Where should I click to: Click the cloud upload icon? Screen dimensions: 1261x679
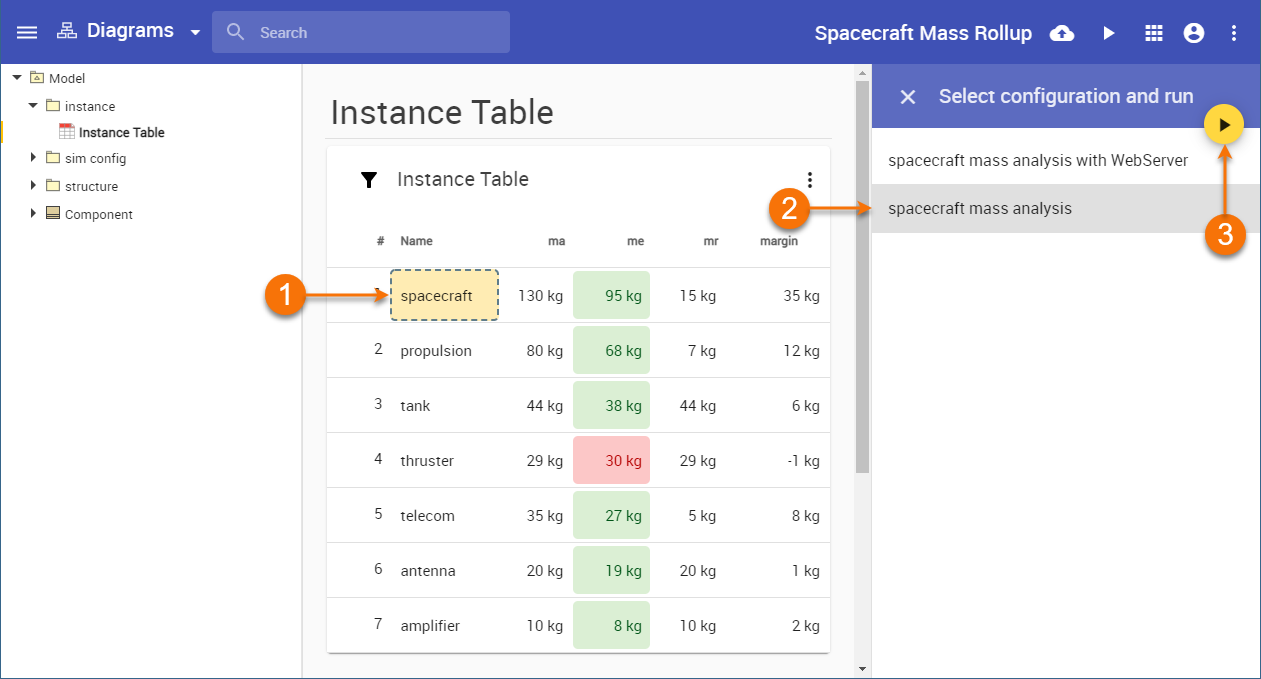pyautogui.click(x=1062, y=33)
